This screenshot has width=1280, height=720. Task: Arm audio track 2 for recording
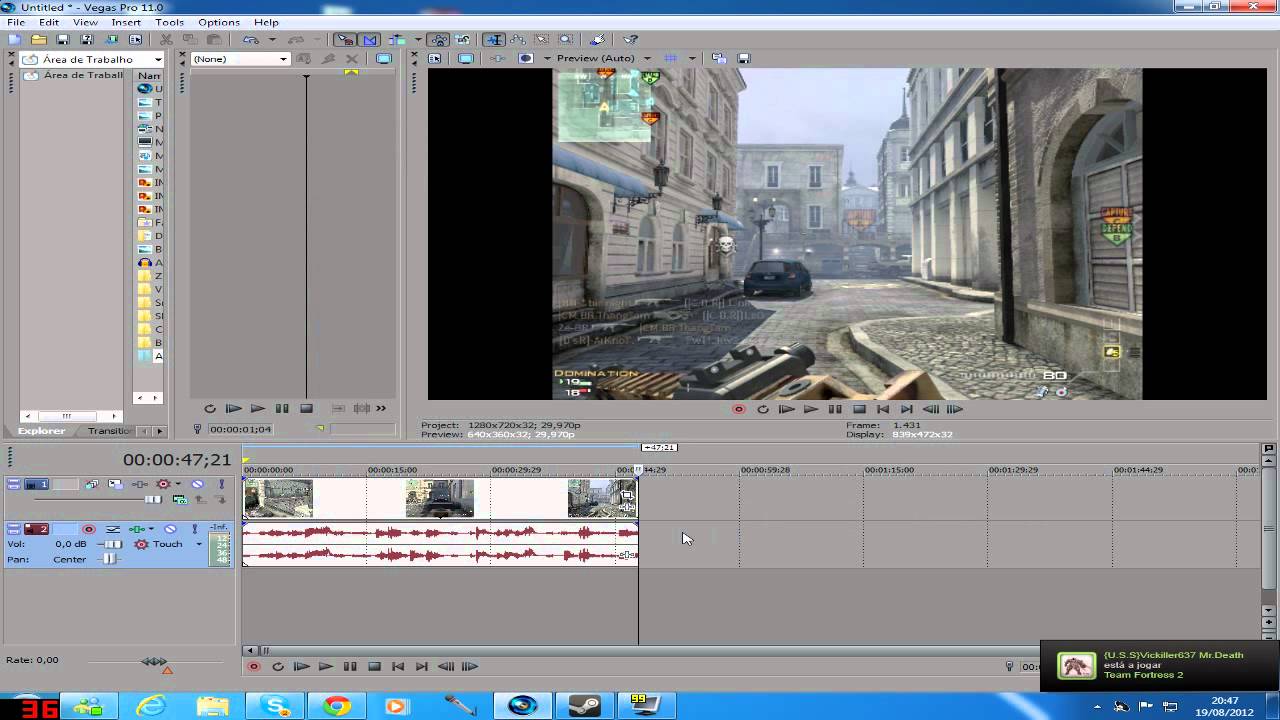point(89,529)
